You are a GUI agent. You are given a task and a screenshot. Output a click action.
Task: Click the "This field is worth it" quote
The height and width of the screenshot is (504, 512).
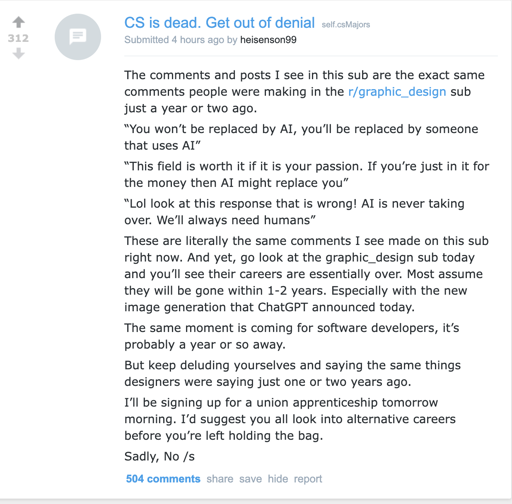pyautogui.click(x=307, y=174)
